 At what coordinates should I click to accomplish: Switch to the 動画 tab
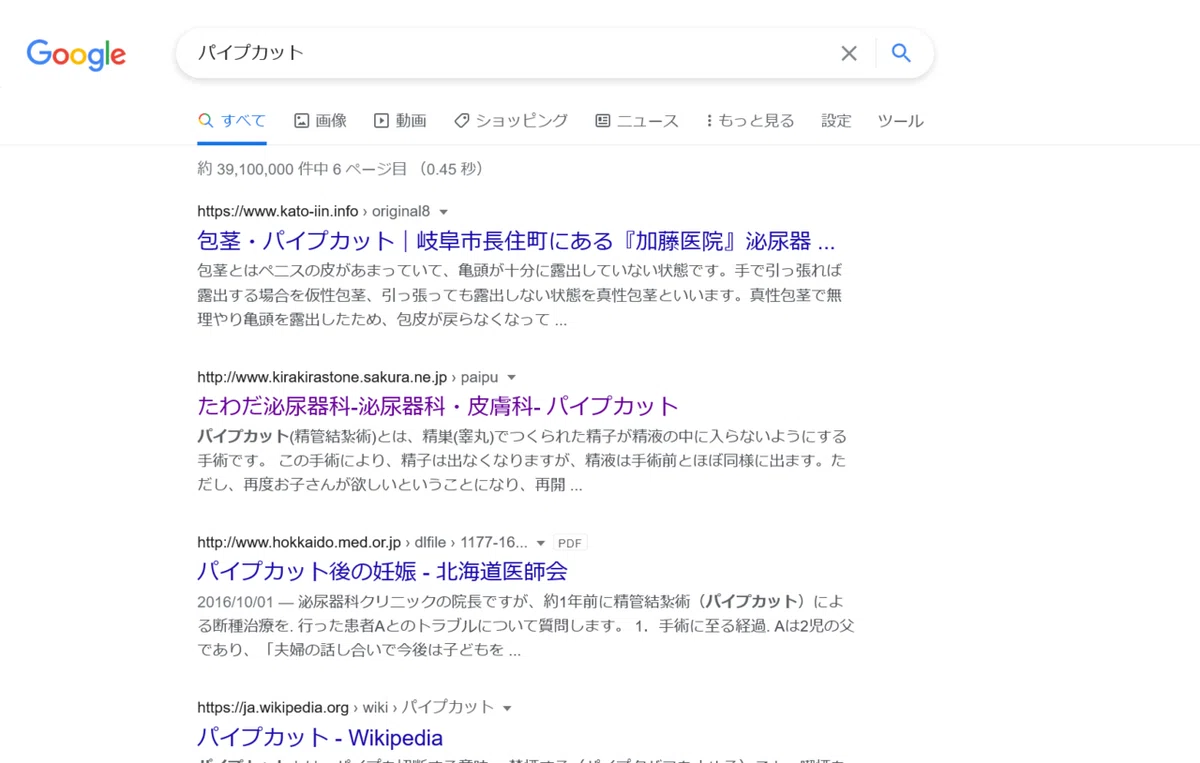[400, 121]
